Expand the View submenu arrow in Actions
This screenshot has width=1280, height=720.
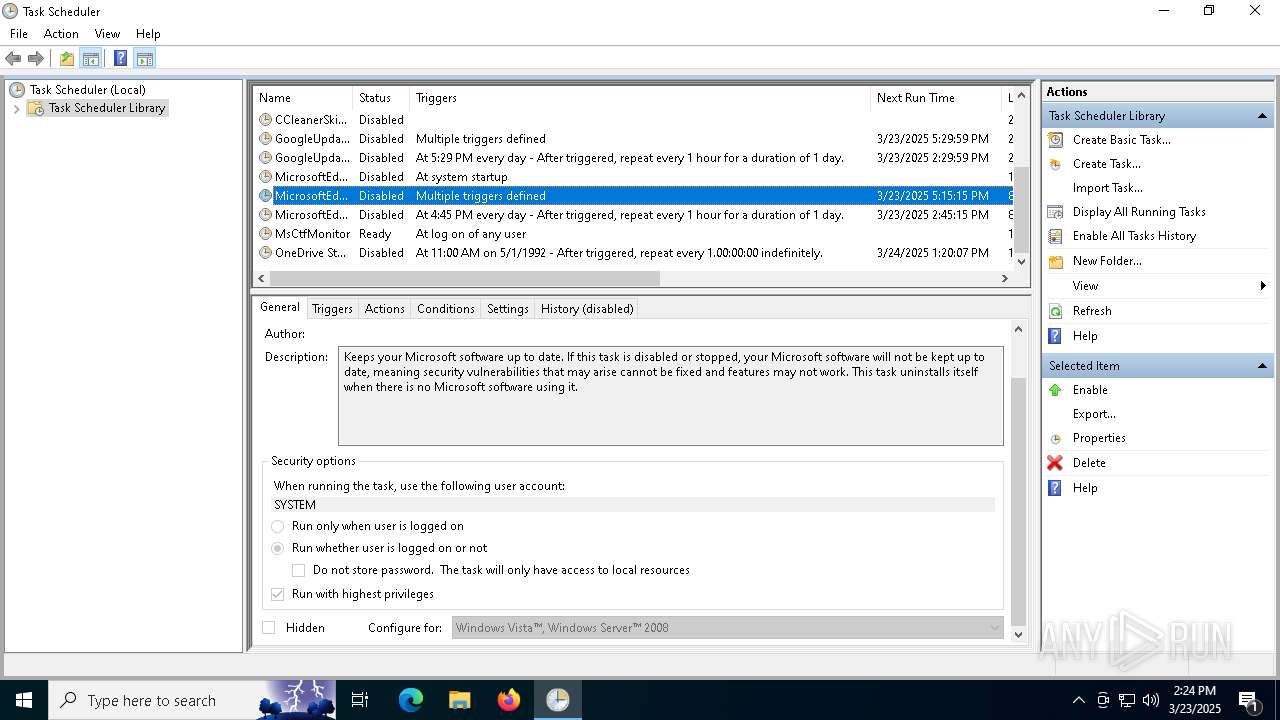(x=1264, y=286)
